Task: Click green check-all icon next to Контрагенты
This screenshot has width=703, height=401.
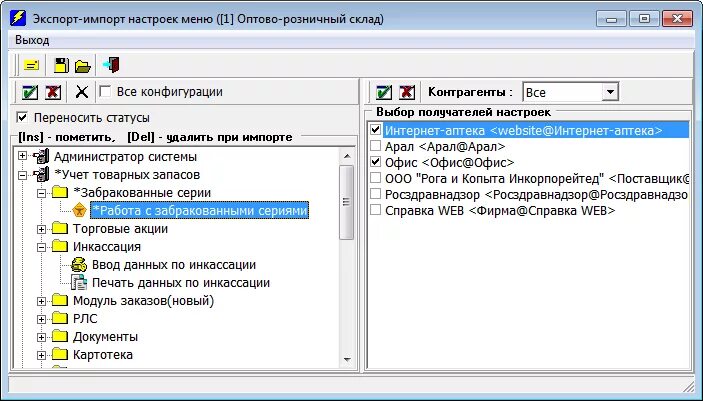Action: [x=384, y=92]
